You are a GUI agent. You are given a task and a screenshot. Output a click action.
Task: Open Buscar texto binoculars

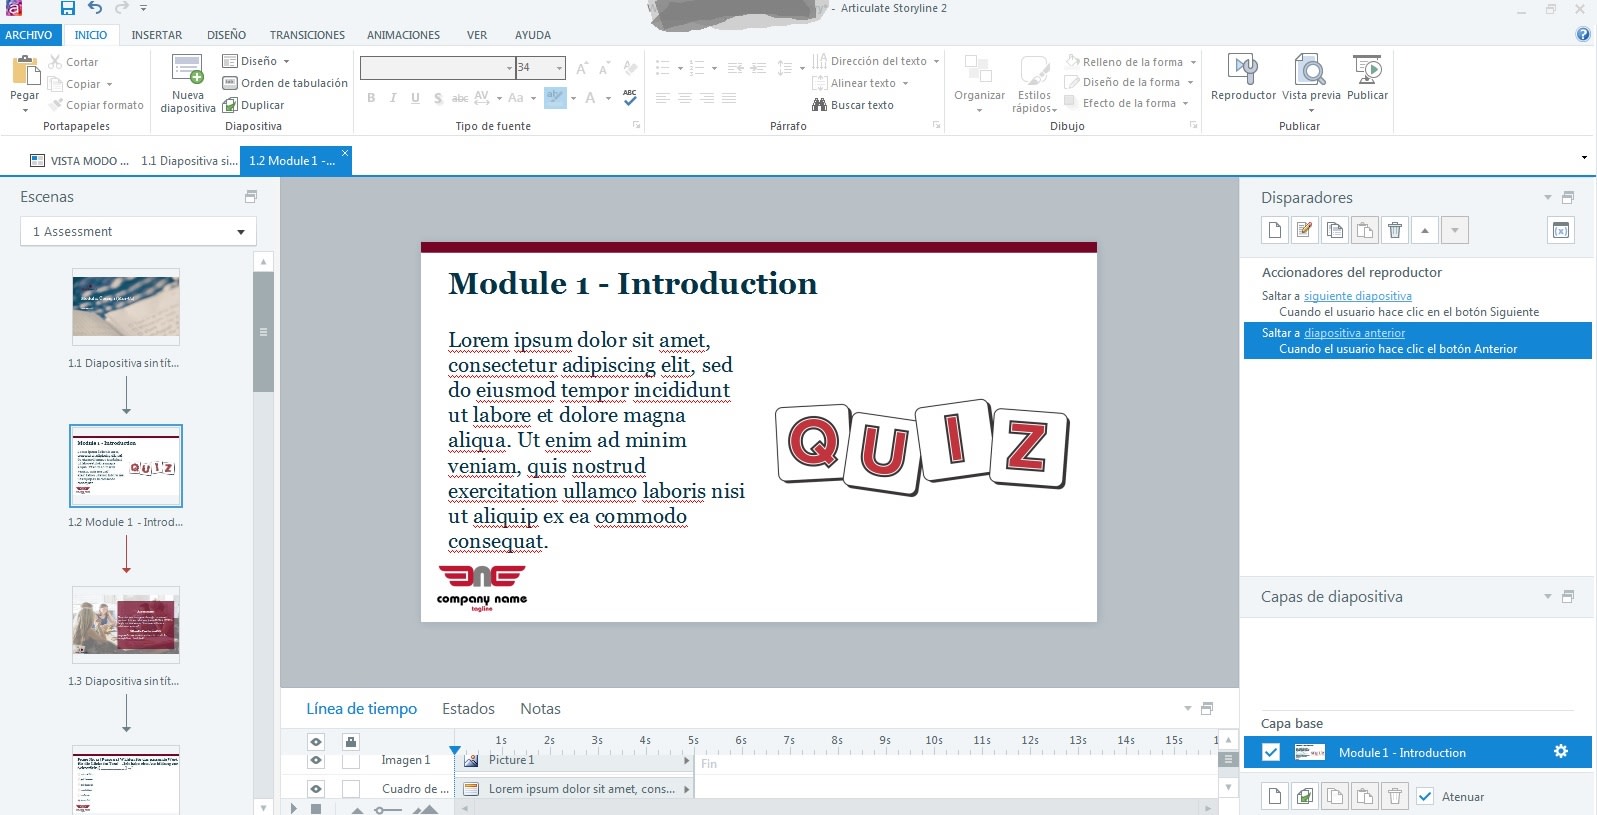(853, 105)
